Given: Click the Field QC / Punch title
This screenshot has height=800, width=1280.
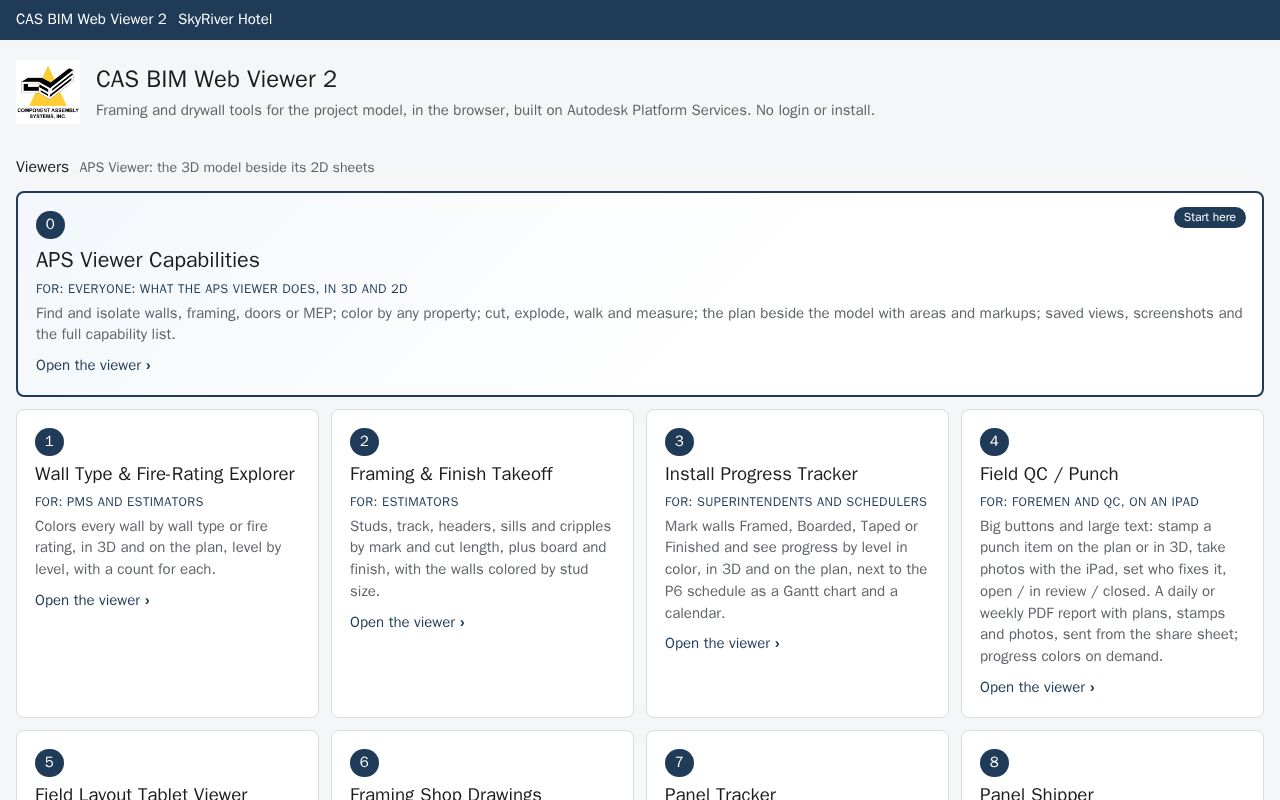Looking at the screenshot, I should pyautogui.click(x=1049, y=474).
